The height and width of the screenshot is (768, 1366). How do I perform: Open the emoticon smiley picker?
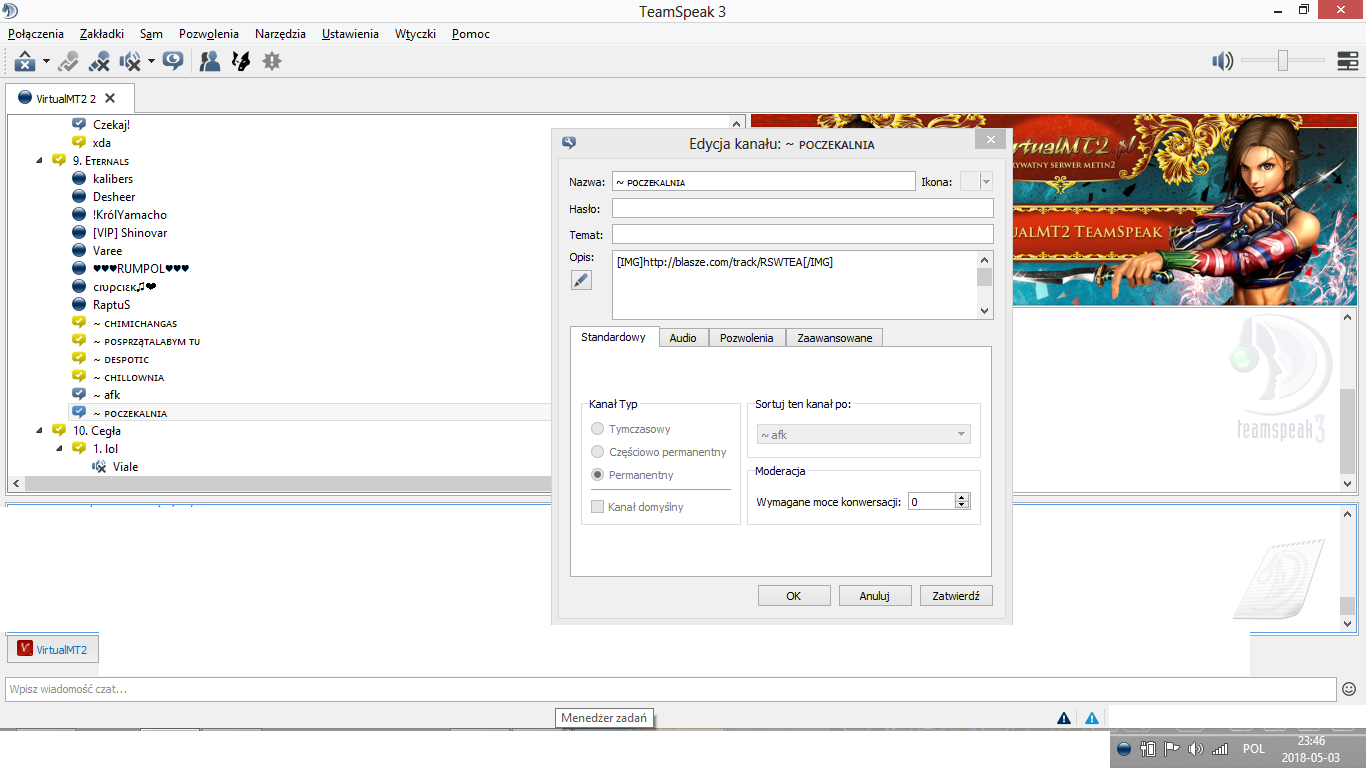(1349, 689)
